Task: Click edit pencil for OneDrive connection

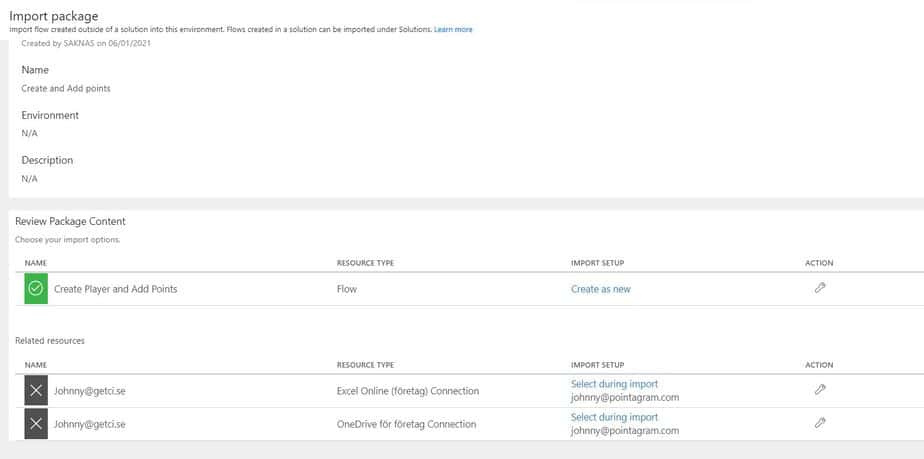Action: point(820,423)
